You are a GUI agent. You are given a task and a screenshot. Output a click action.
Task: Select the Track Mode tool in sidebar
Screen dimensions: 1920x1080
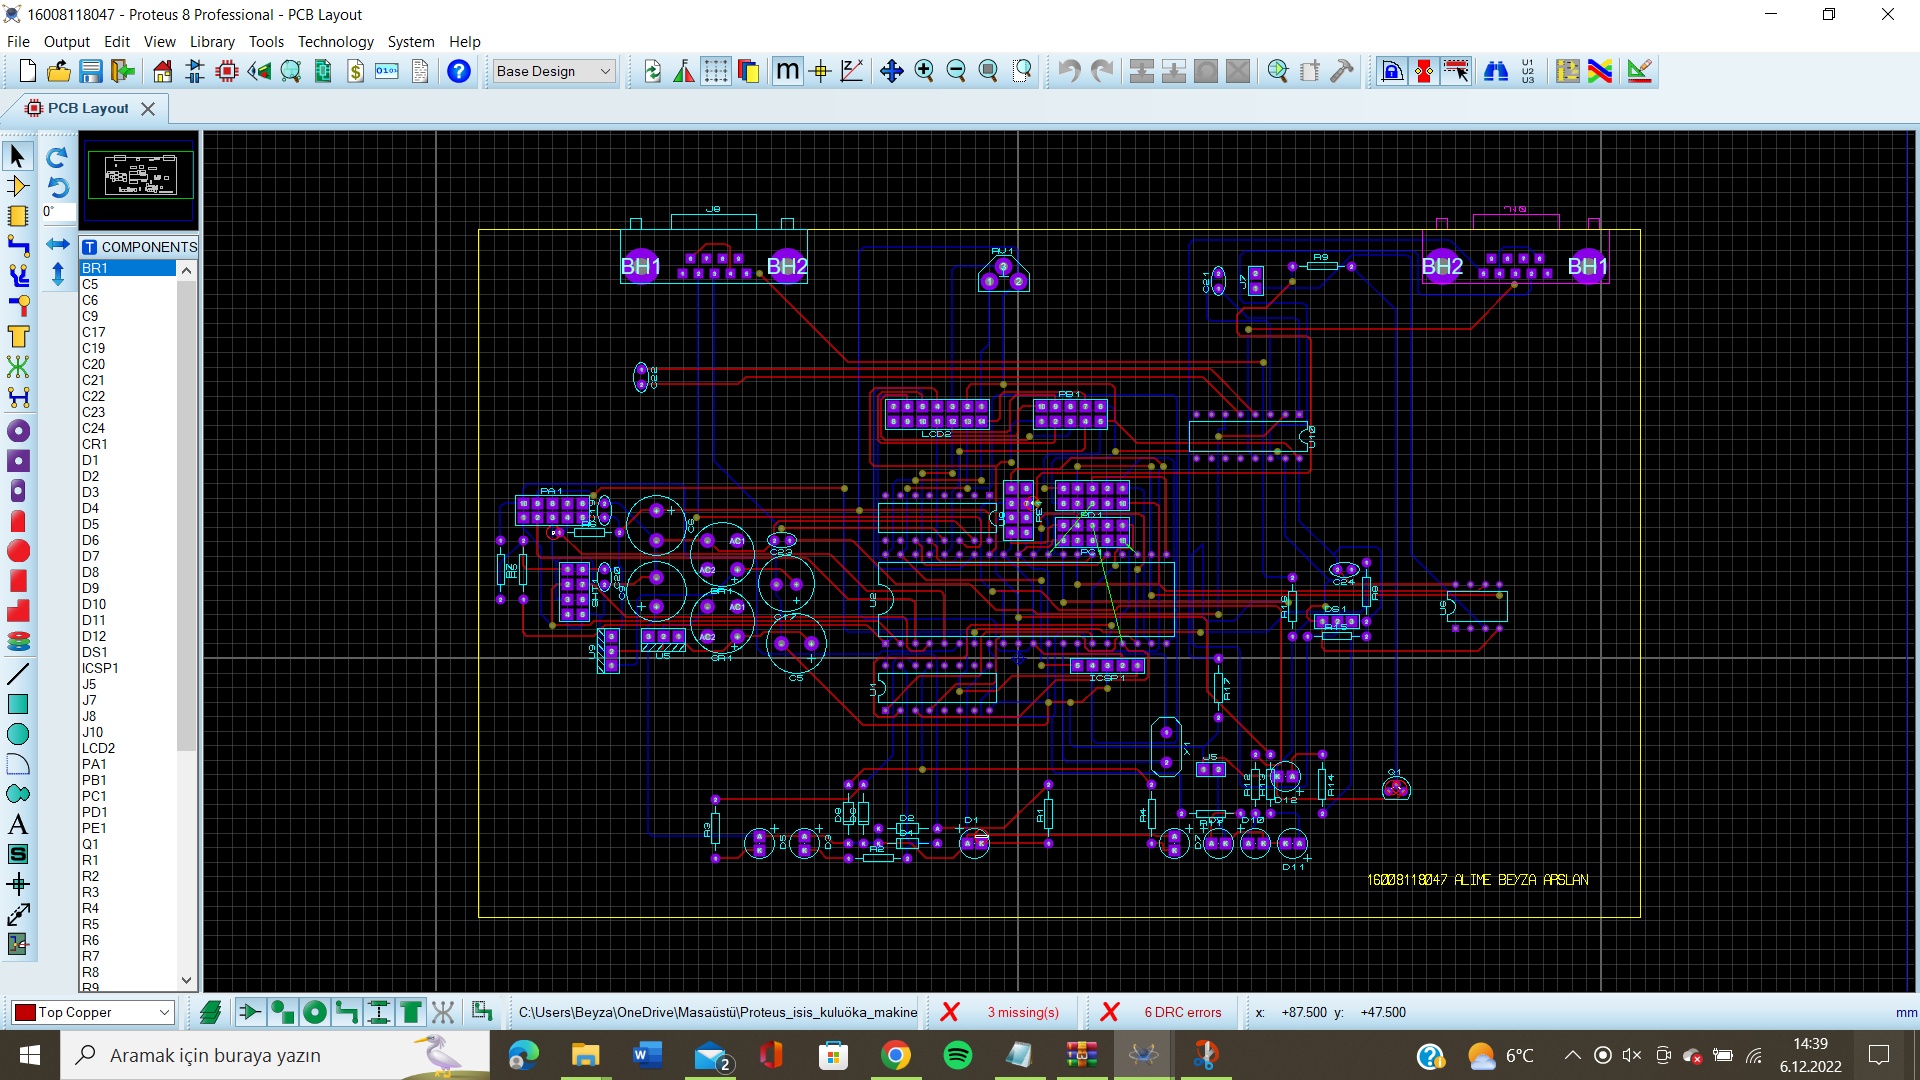(18, 245)
